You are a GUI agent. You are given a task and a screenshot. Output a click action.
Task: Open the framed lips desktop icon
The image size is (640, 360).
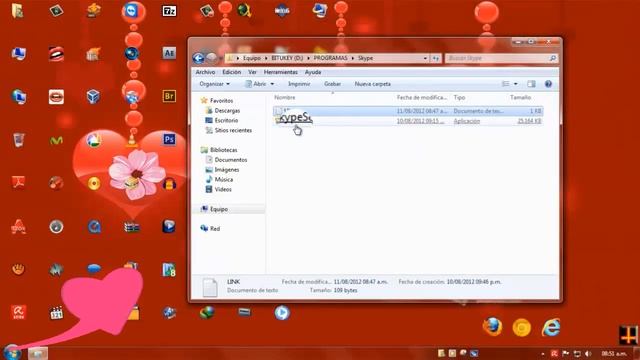click(x=56, y=97)
